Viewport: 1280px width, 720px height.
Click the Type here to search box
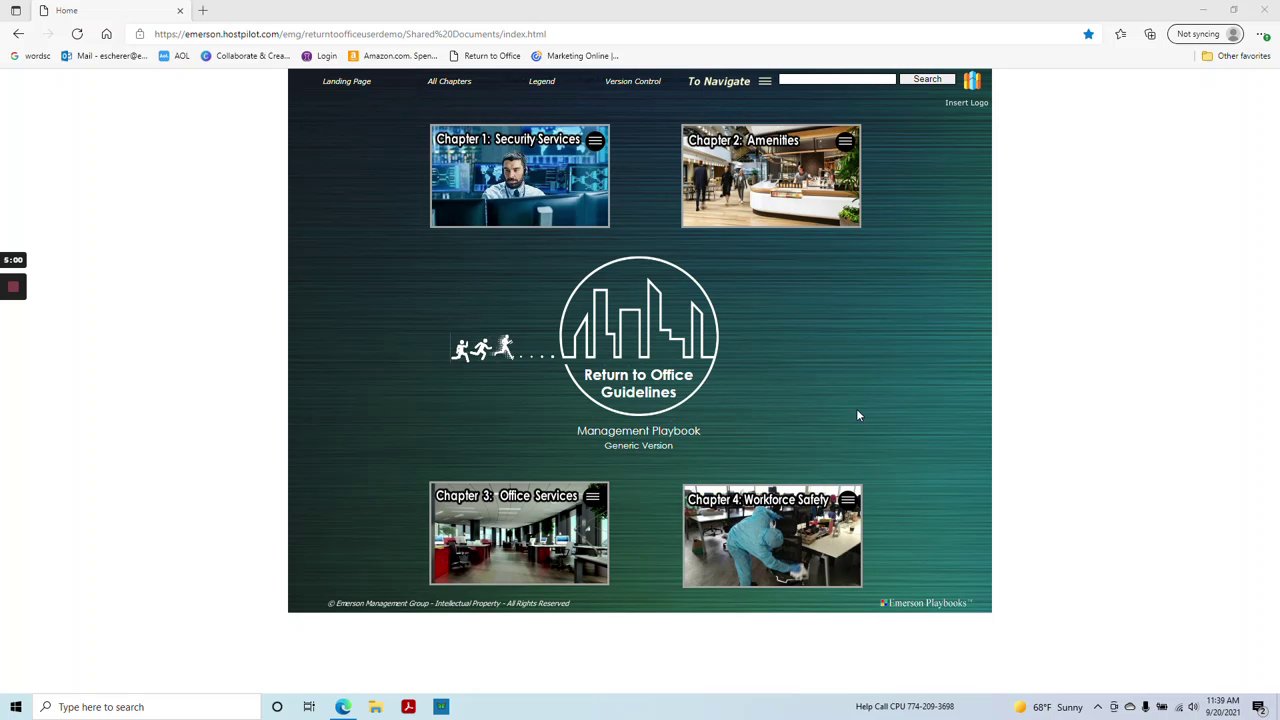tap(146, 707)
